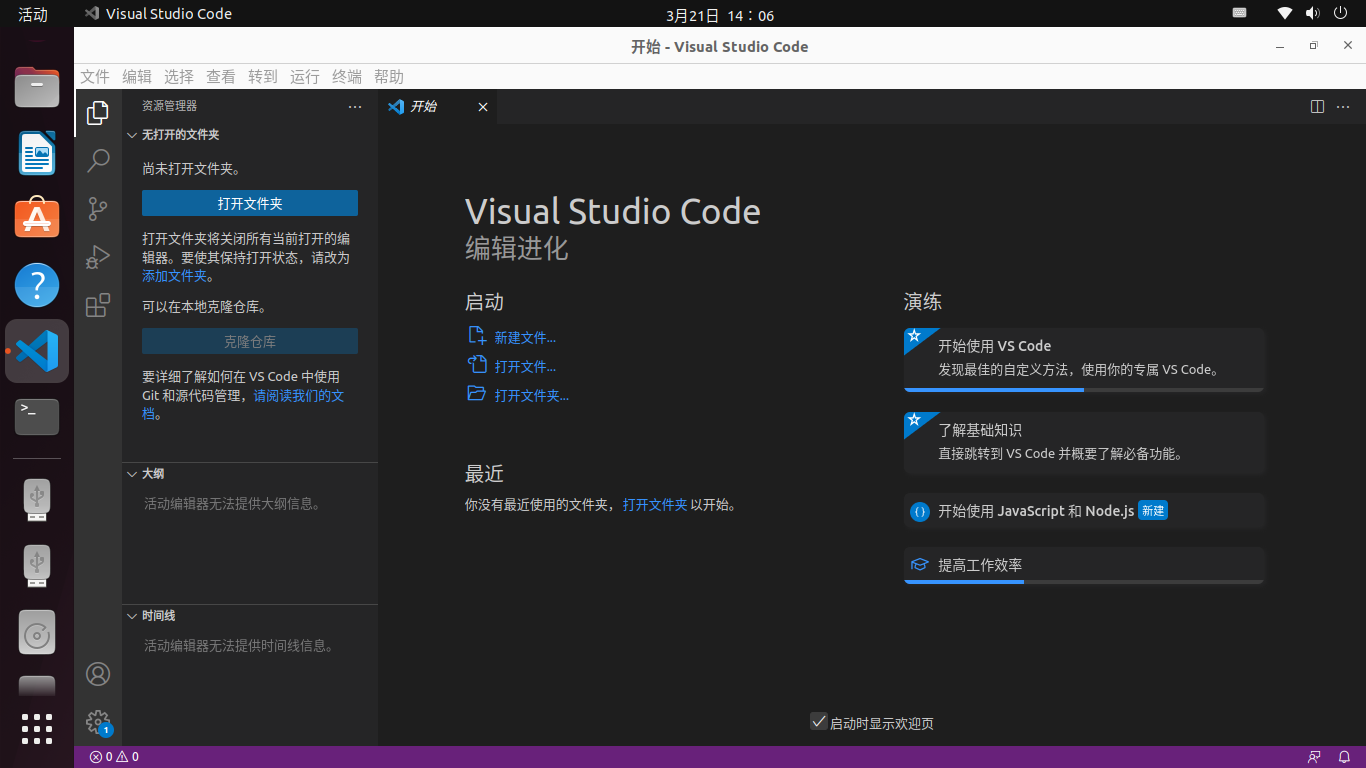The width and height of the screenshot is (1366, 768).
Task: Open the 帮助 menu
Action: coord(389,77)
